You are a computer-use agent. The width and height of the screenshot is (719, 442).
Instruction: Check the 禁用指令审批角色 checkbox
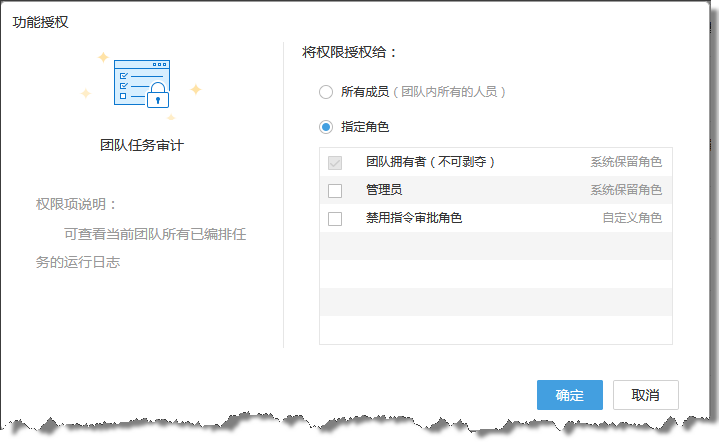(x=335, y=218)
